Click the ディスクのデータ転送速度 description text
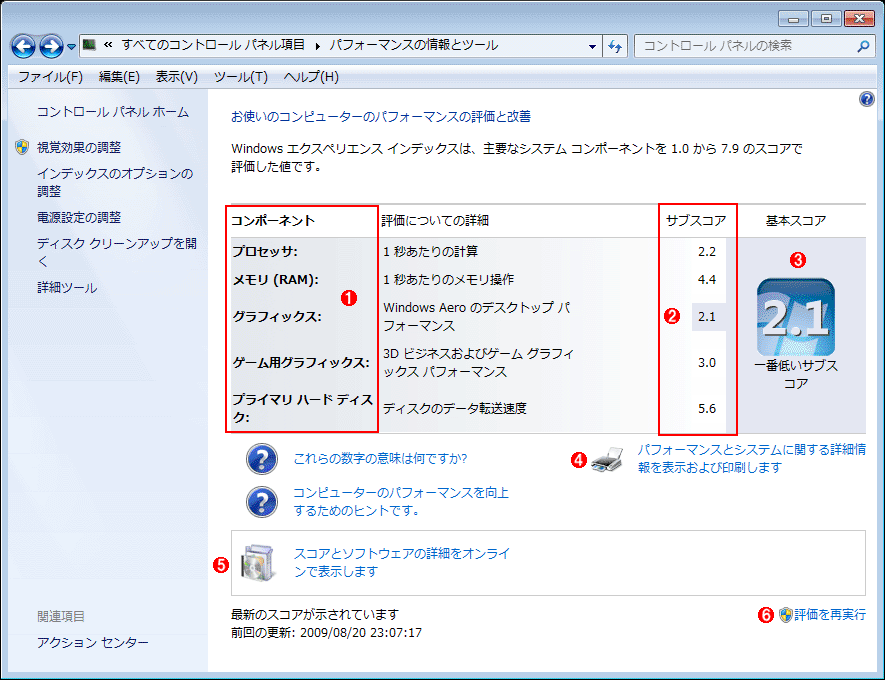 pos(455,409)
